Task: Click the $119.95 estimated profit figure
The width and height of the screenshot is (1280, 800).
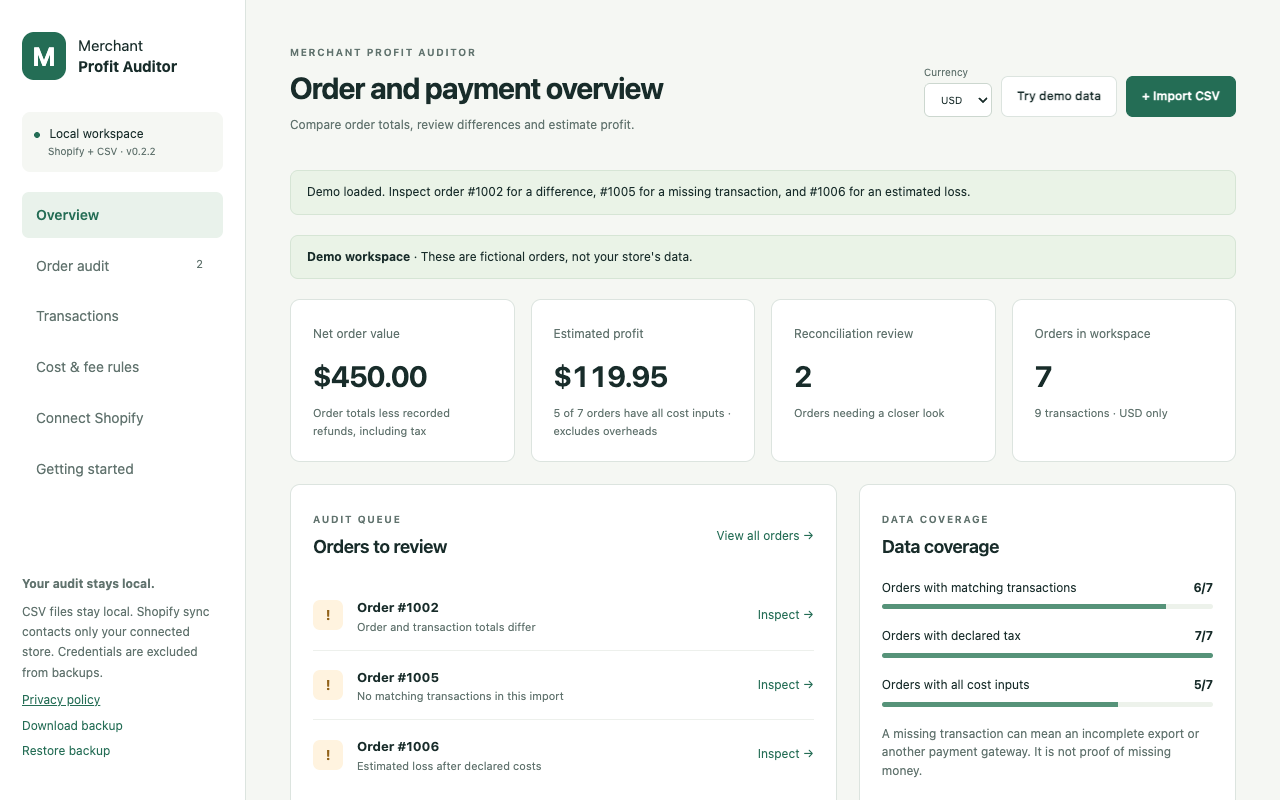Action: [611, 377]
